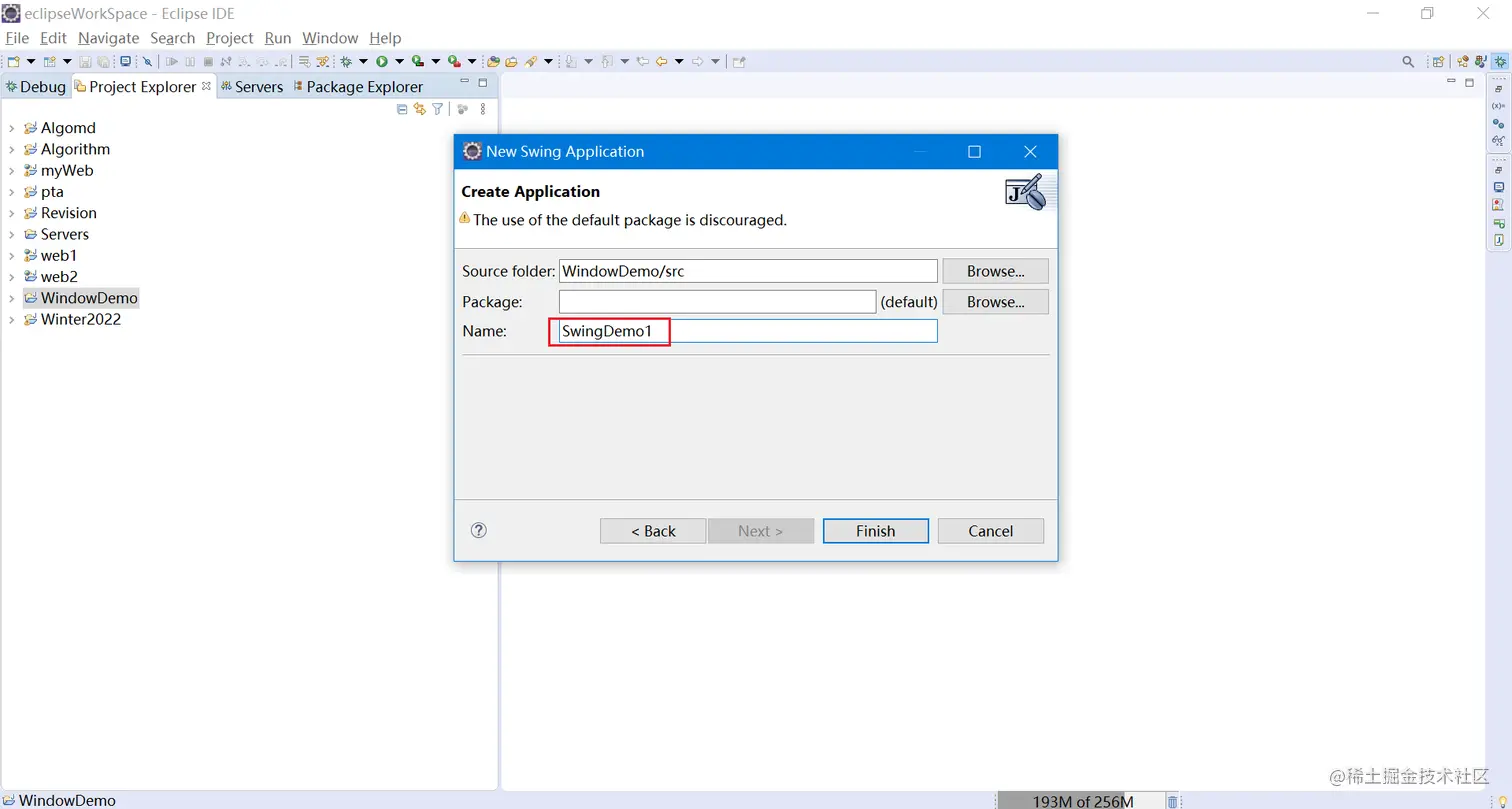Click the Open Type toolbar icon

(x=492, y=61)
